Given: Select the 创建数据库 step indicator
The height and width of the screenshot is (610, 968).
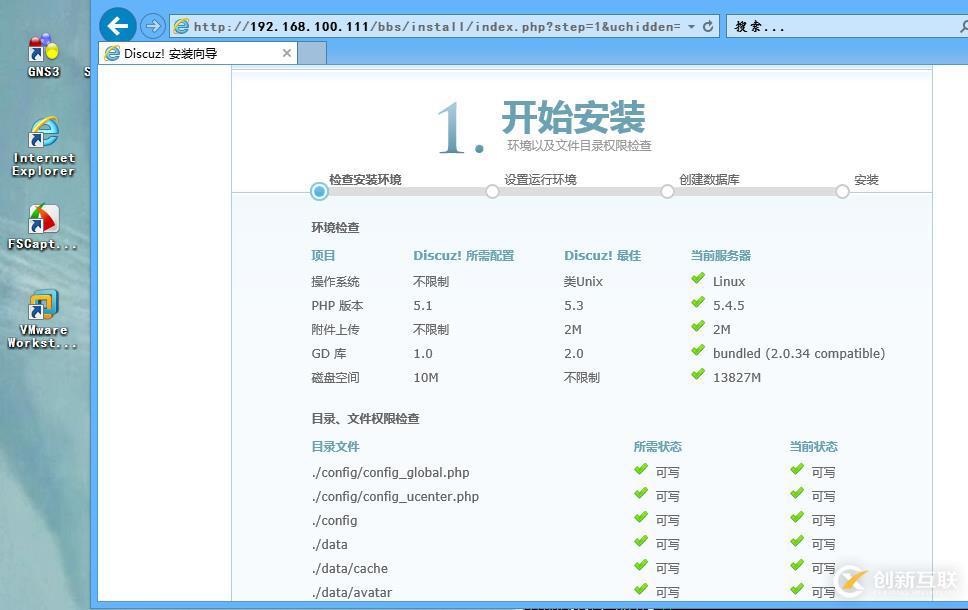Looking at the screenshot, I should point(667,191).
